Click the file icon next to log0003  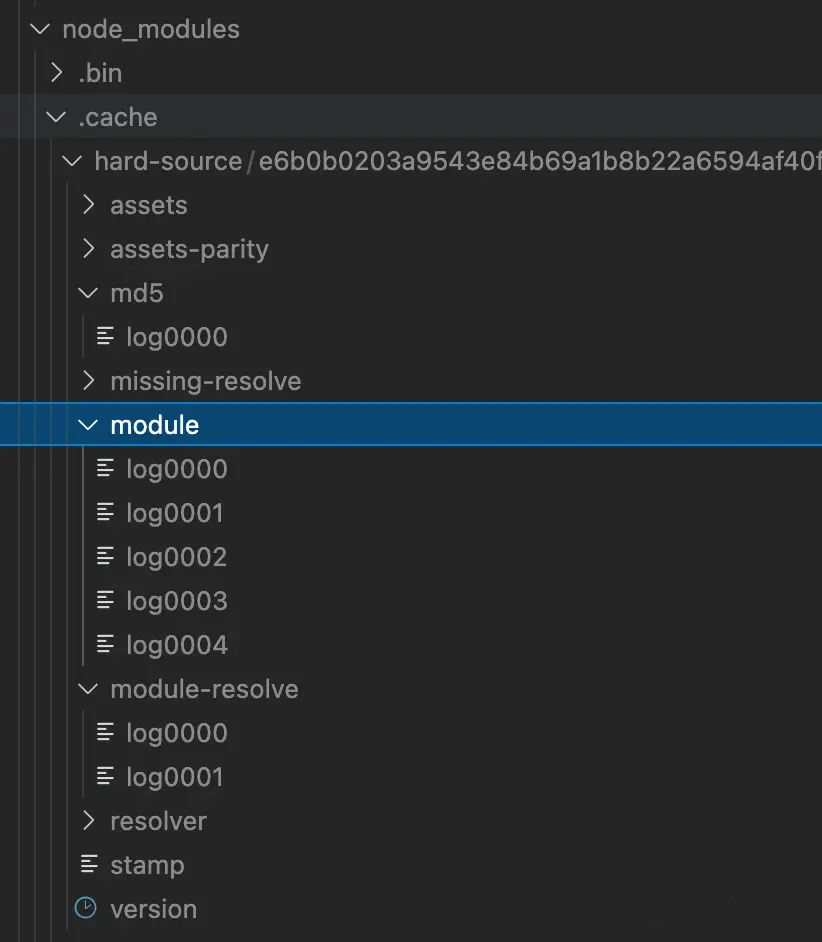click(x=106, y=600)
